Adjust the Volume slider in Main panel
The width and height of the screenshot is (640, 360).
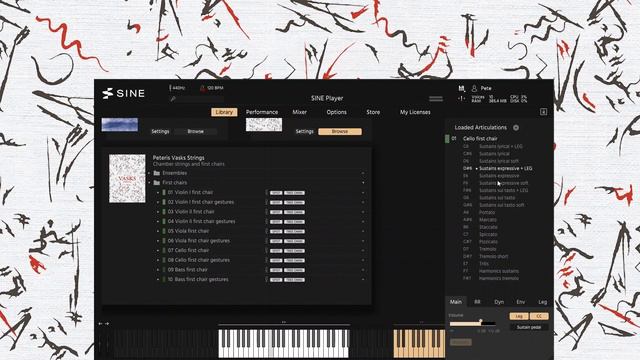coord(473,323)
